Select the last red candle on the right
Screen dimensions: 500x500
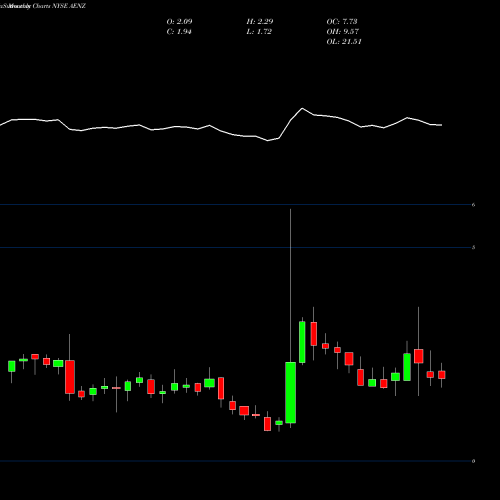tap(442, 375)
